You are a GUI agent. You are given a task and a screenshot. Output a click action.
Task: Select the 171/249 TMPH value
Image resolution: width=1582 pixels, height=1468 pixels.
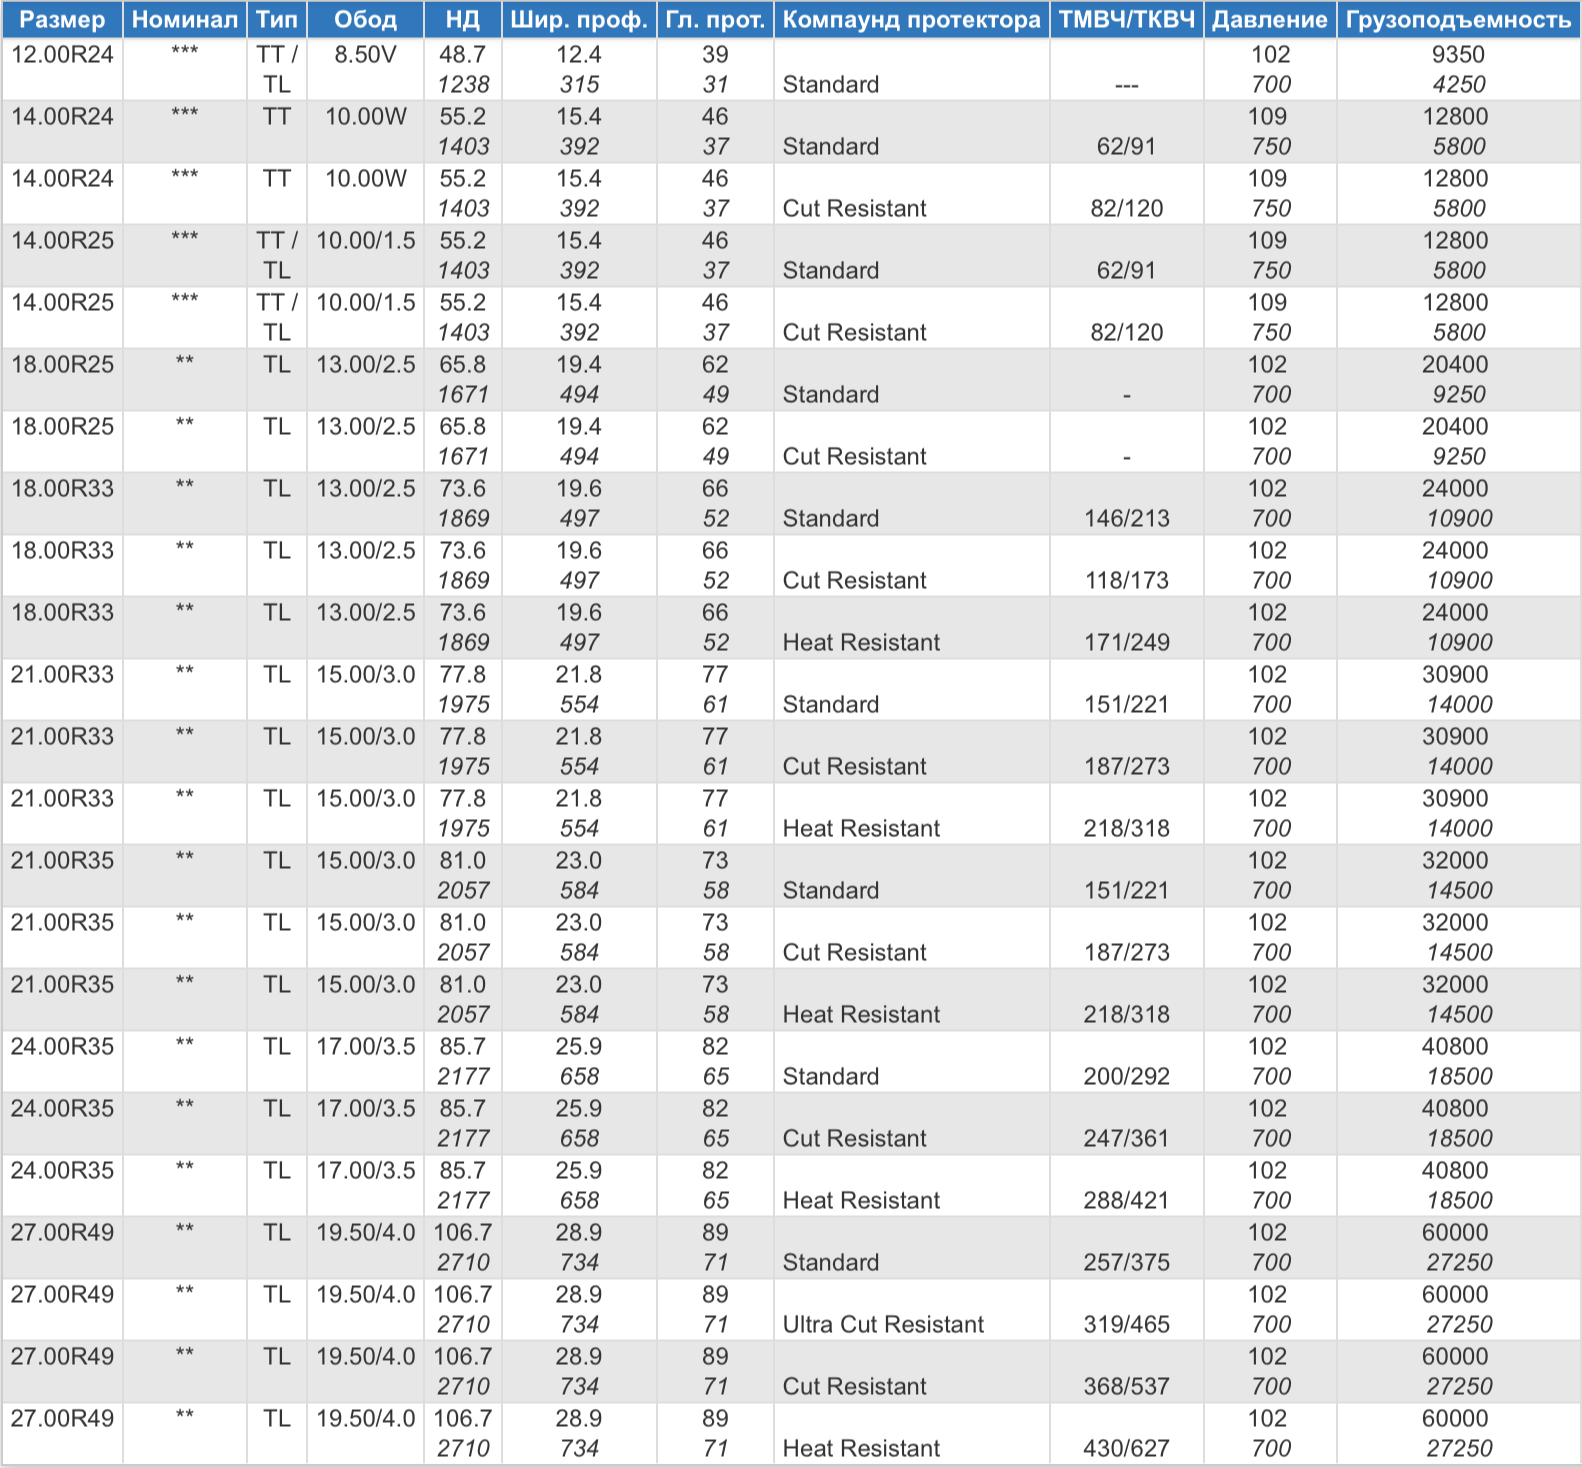(x=1127, y=643)
